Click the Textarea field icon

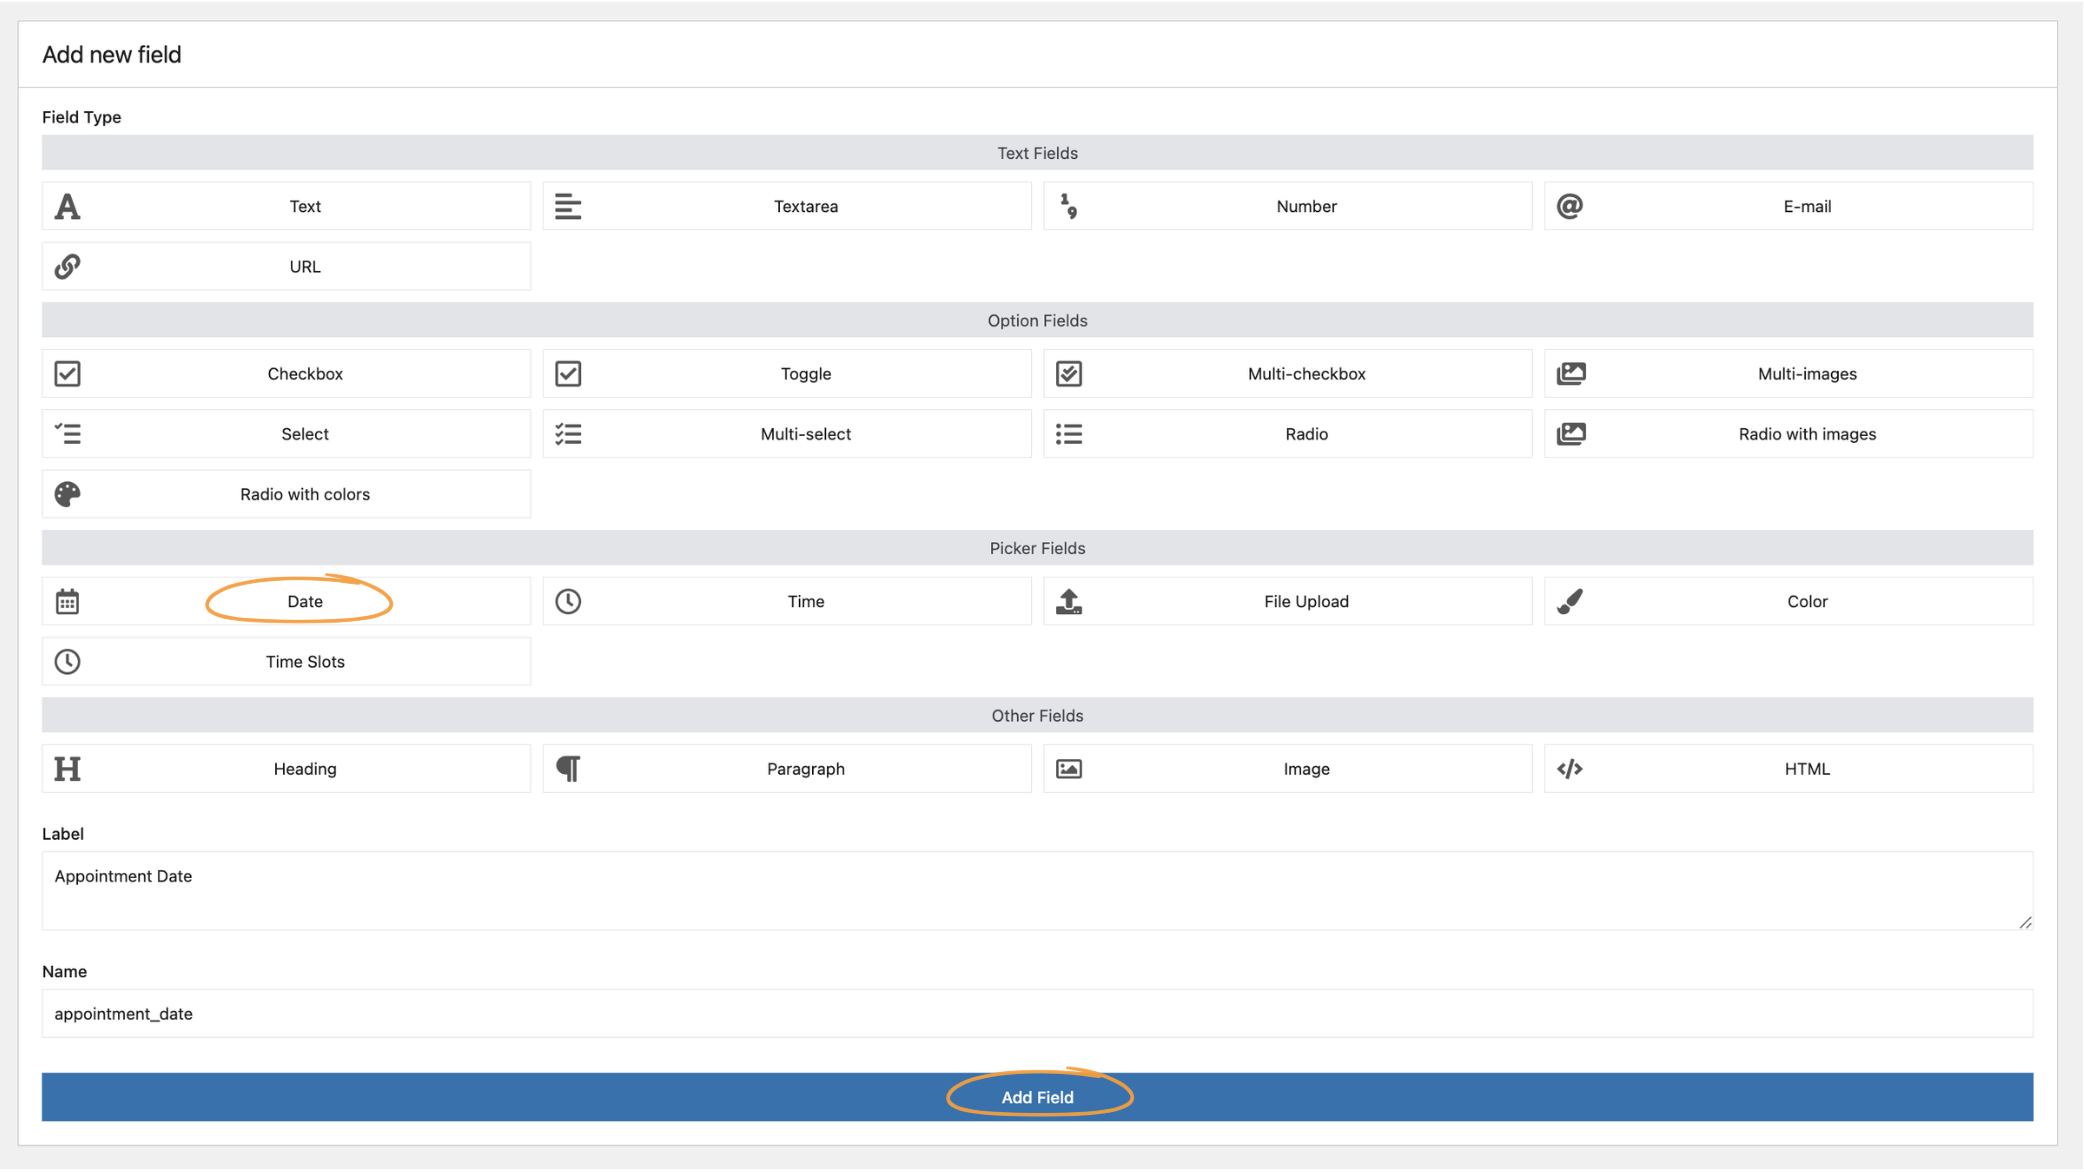[x=568, y=206]
